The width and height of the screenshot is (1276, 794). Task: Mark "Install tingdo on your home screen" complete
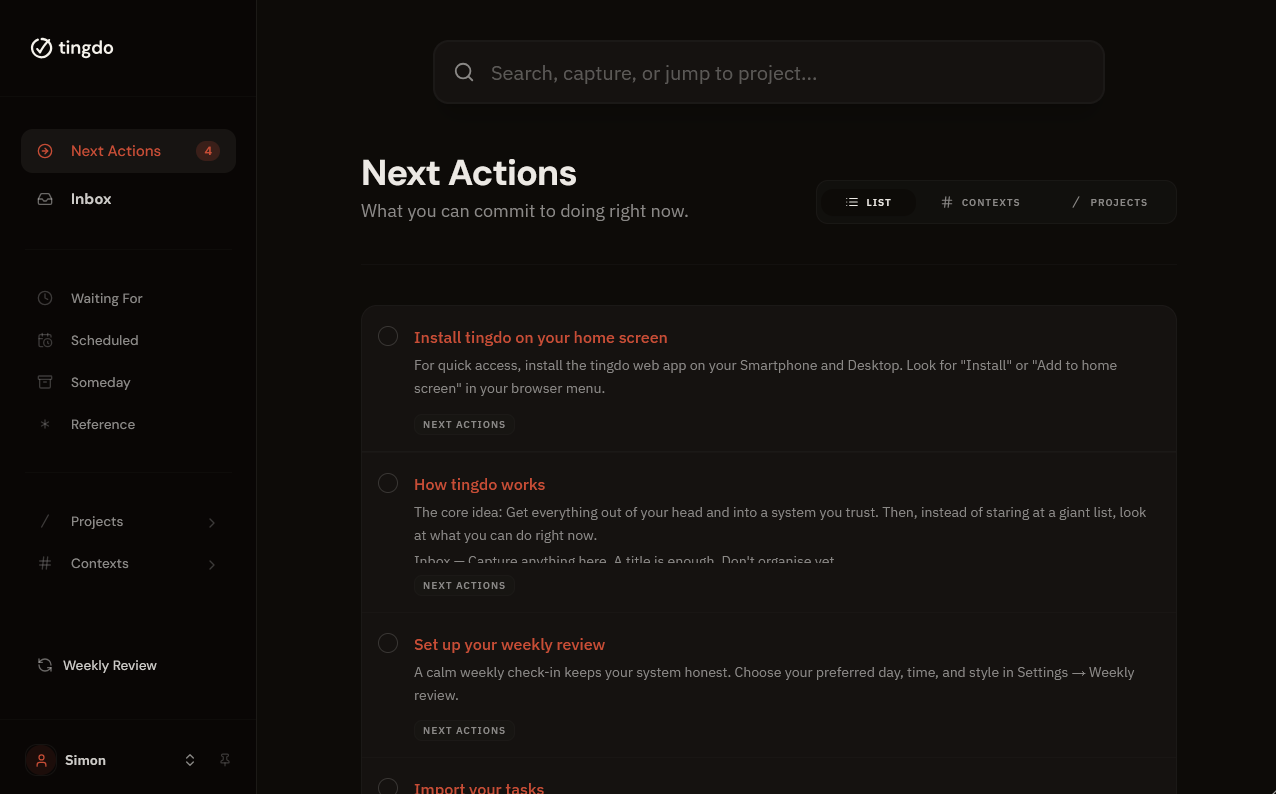coord(388,336)
